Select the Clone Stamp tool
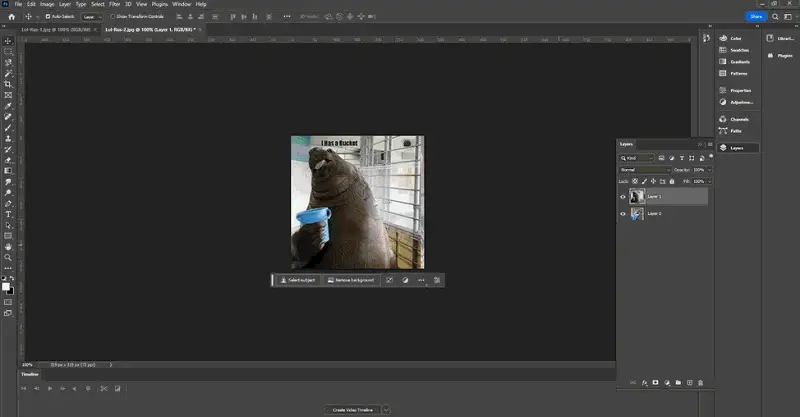Image resolution: width=800 pixels, height=417 pixels. point(8,138)
